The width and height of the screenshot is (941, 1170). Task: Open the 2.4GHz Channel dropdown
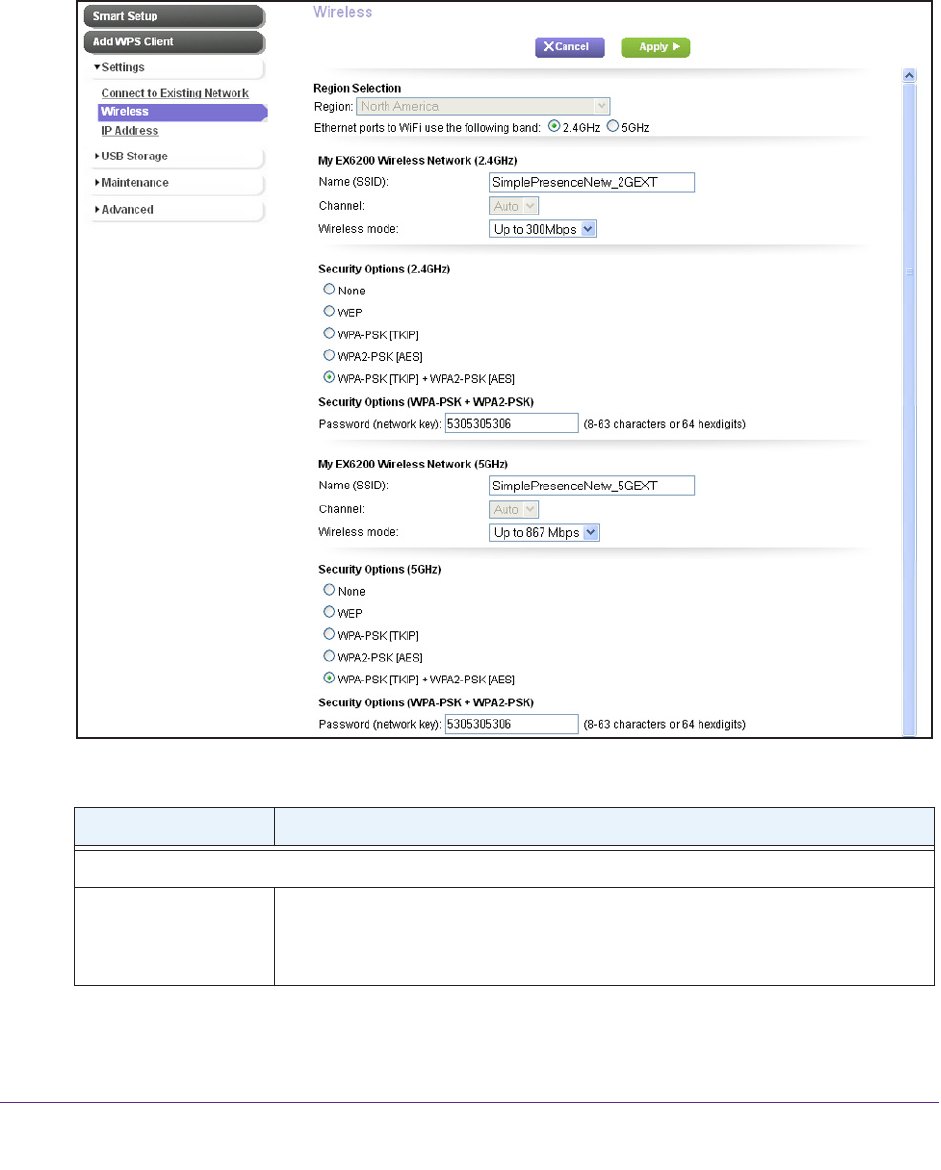pos(513,206)
